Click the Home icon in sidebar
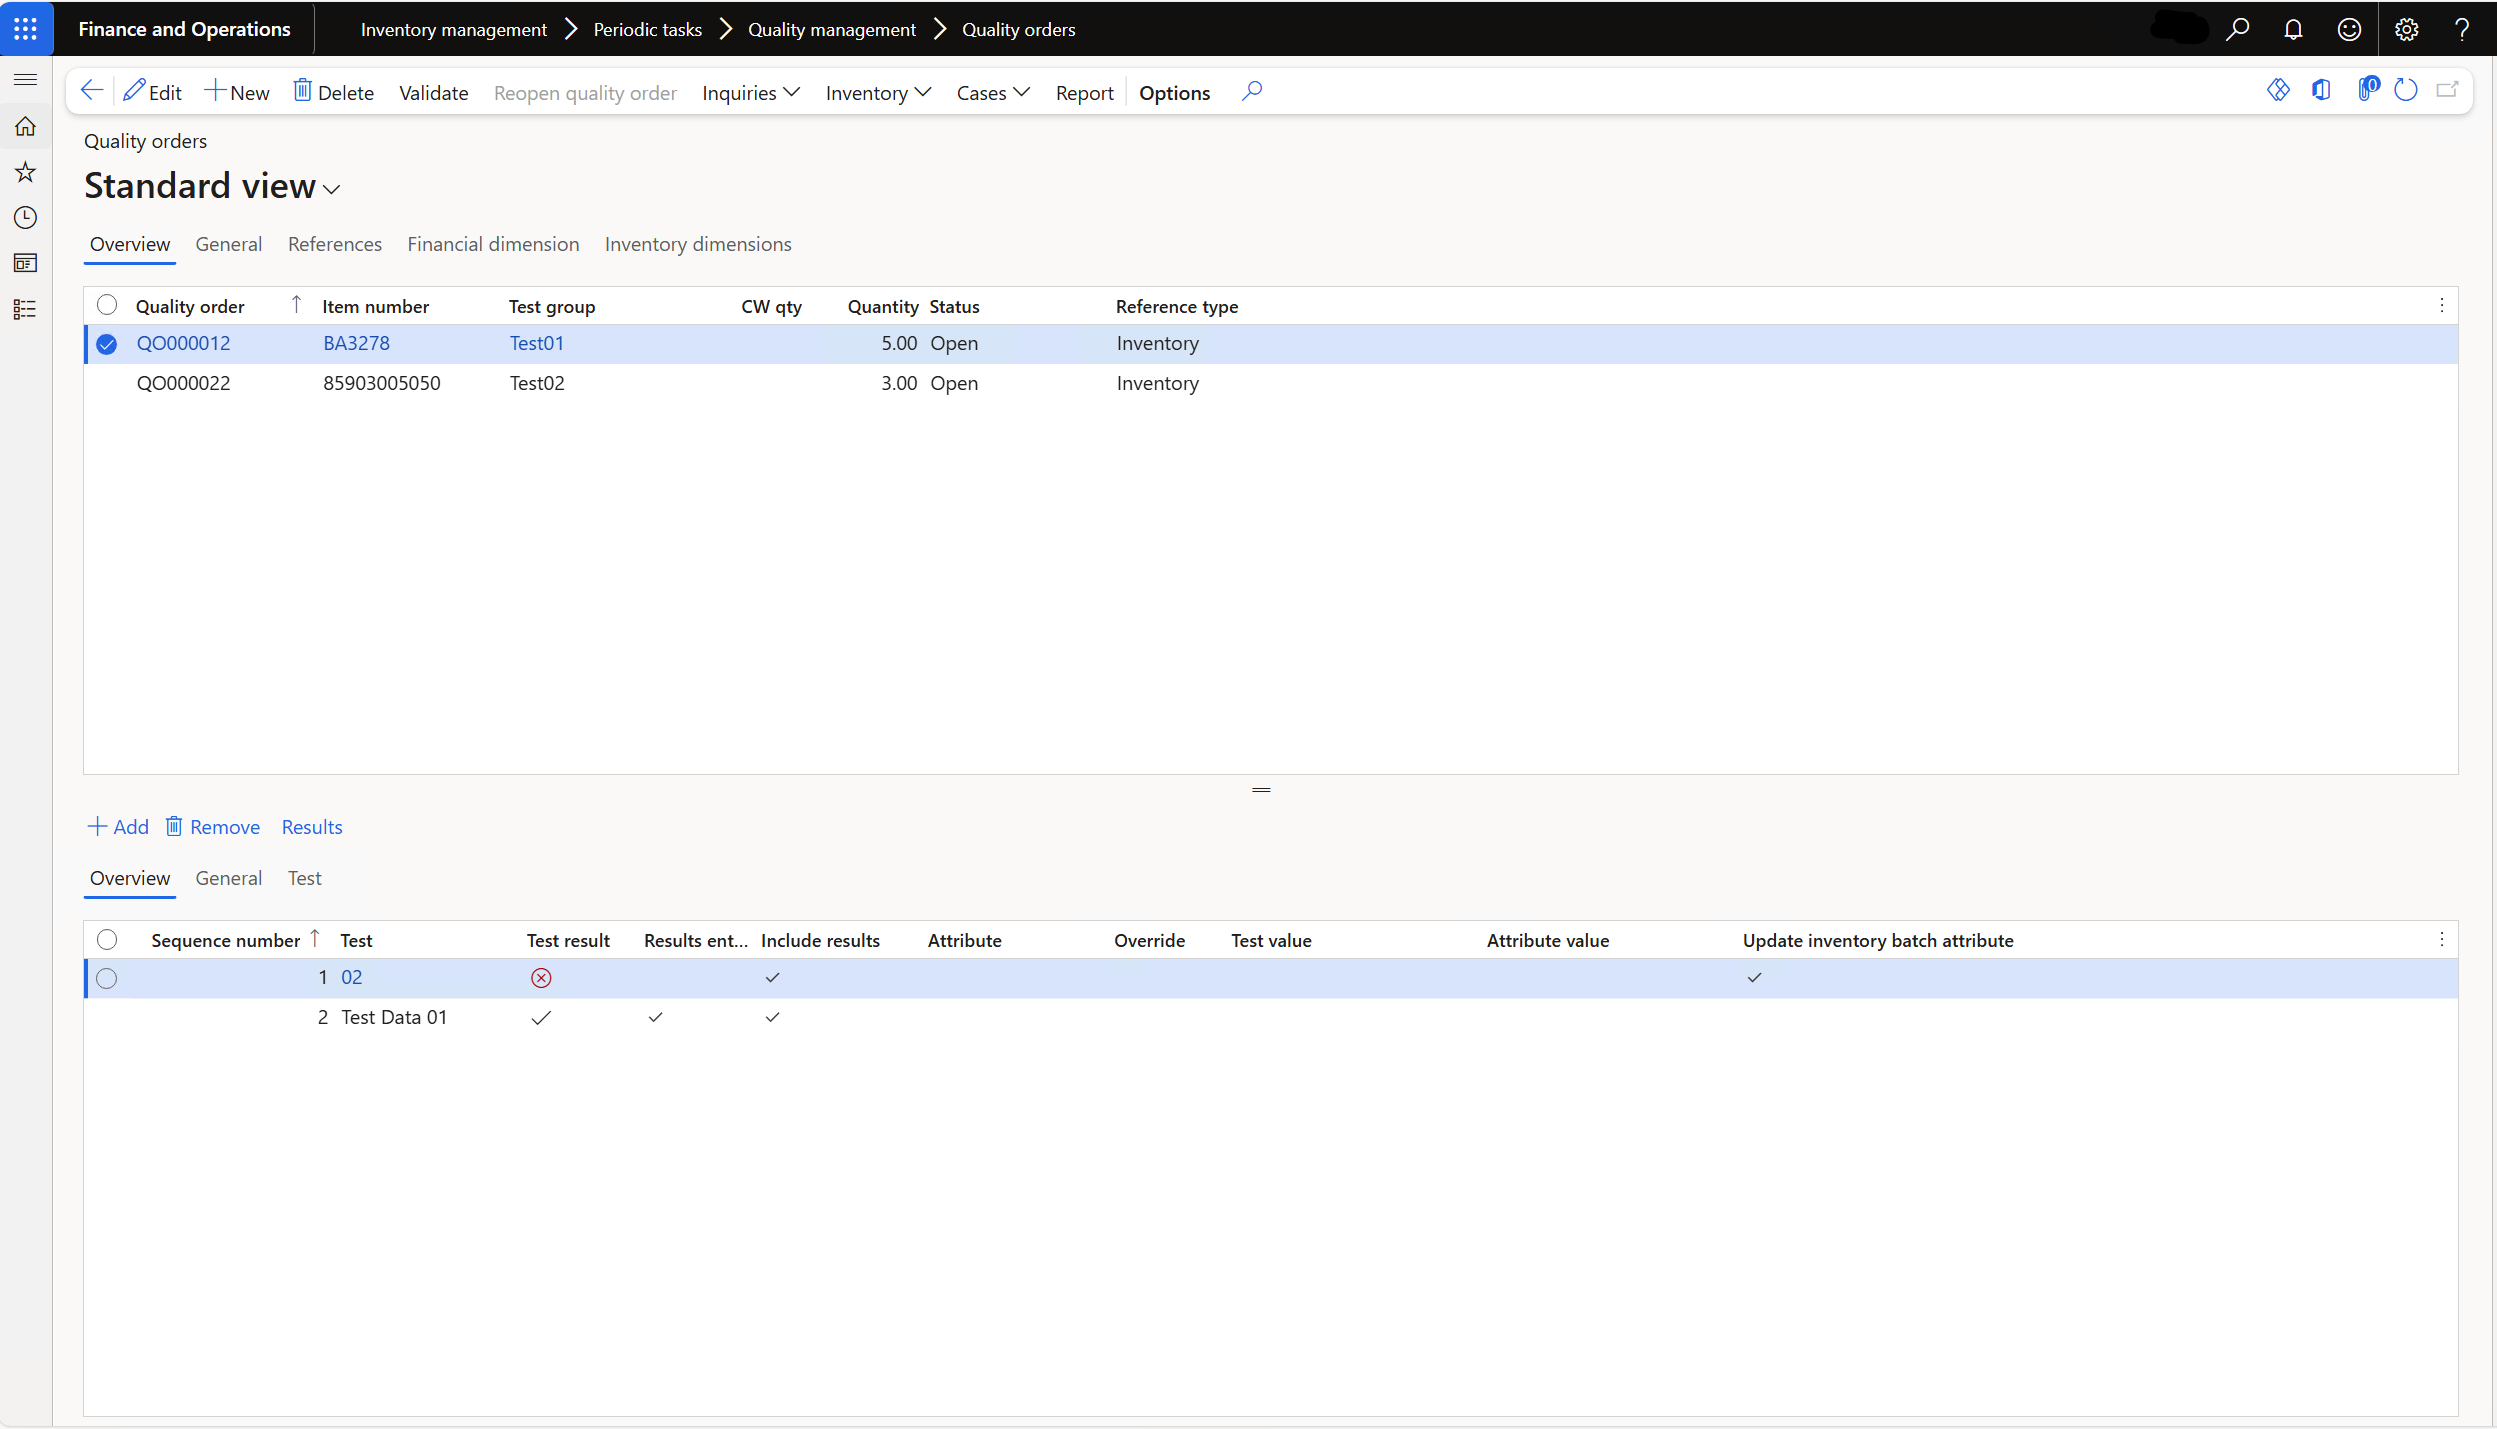 coord(26,127)
